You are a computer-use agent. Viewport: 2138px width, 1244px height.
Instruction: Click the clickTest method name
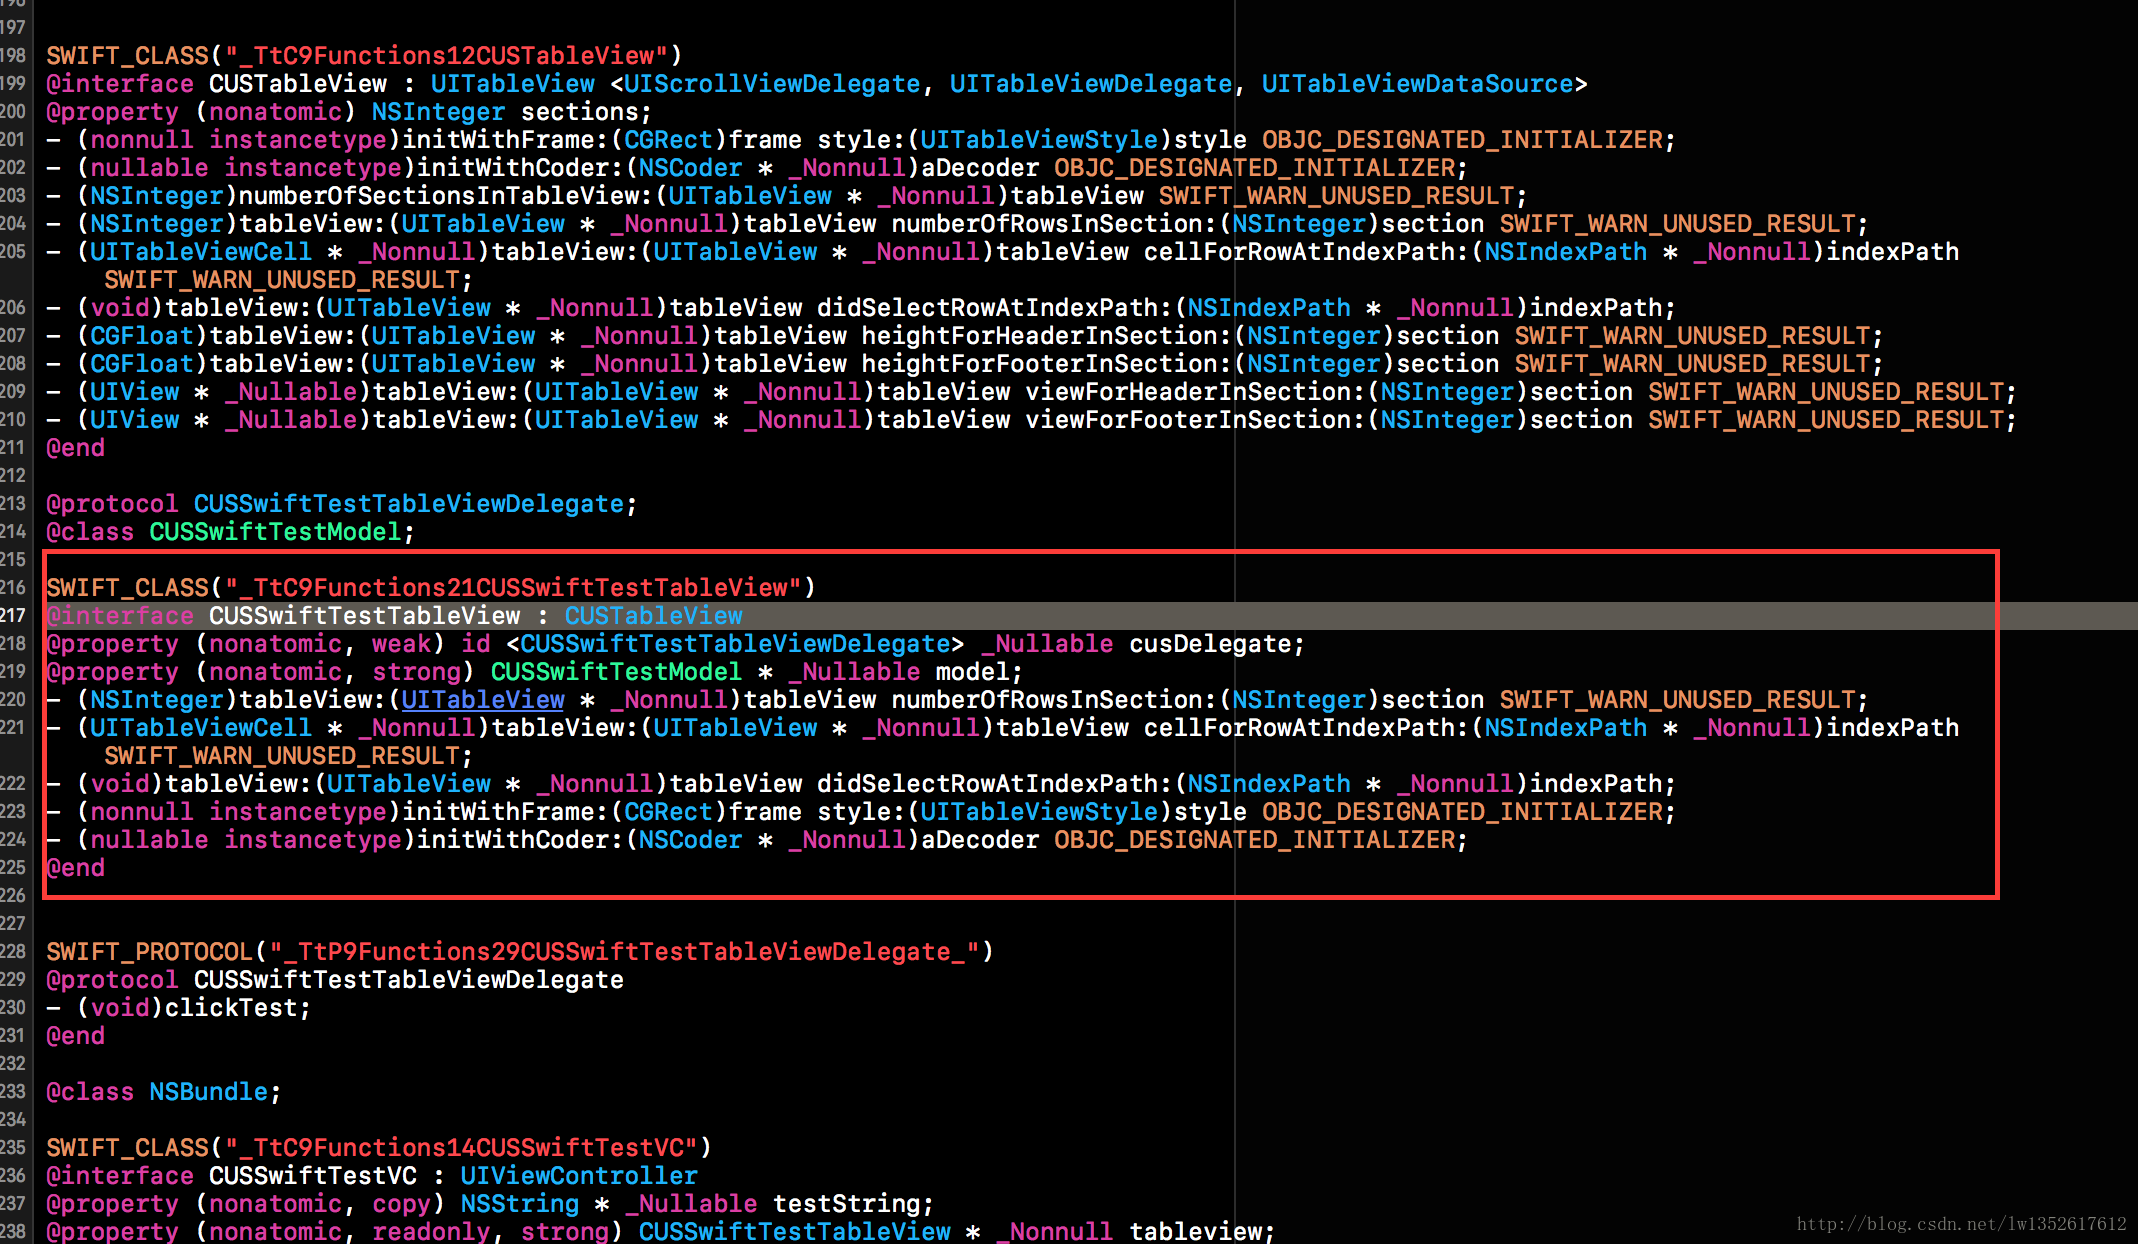click(231, 1008)
